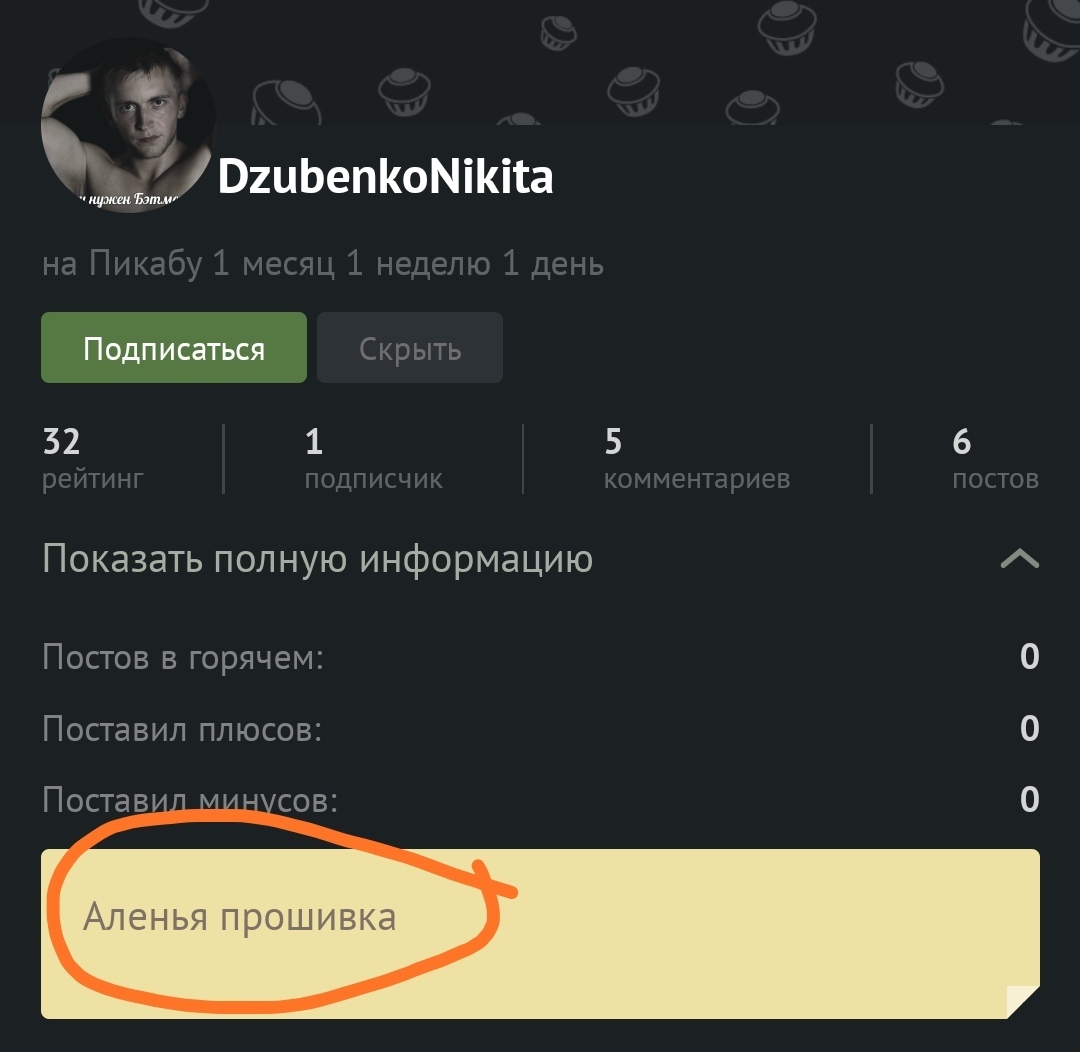Open DzubenkoNikita's profile avatar photo
Viewport: 1080px width, 1052px height.
(129, 125)
